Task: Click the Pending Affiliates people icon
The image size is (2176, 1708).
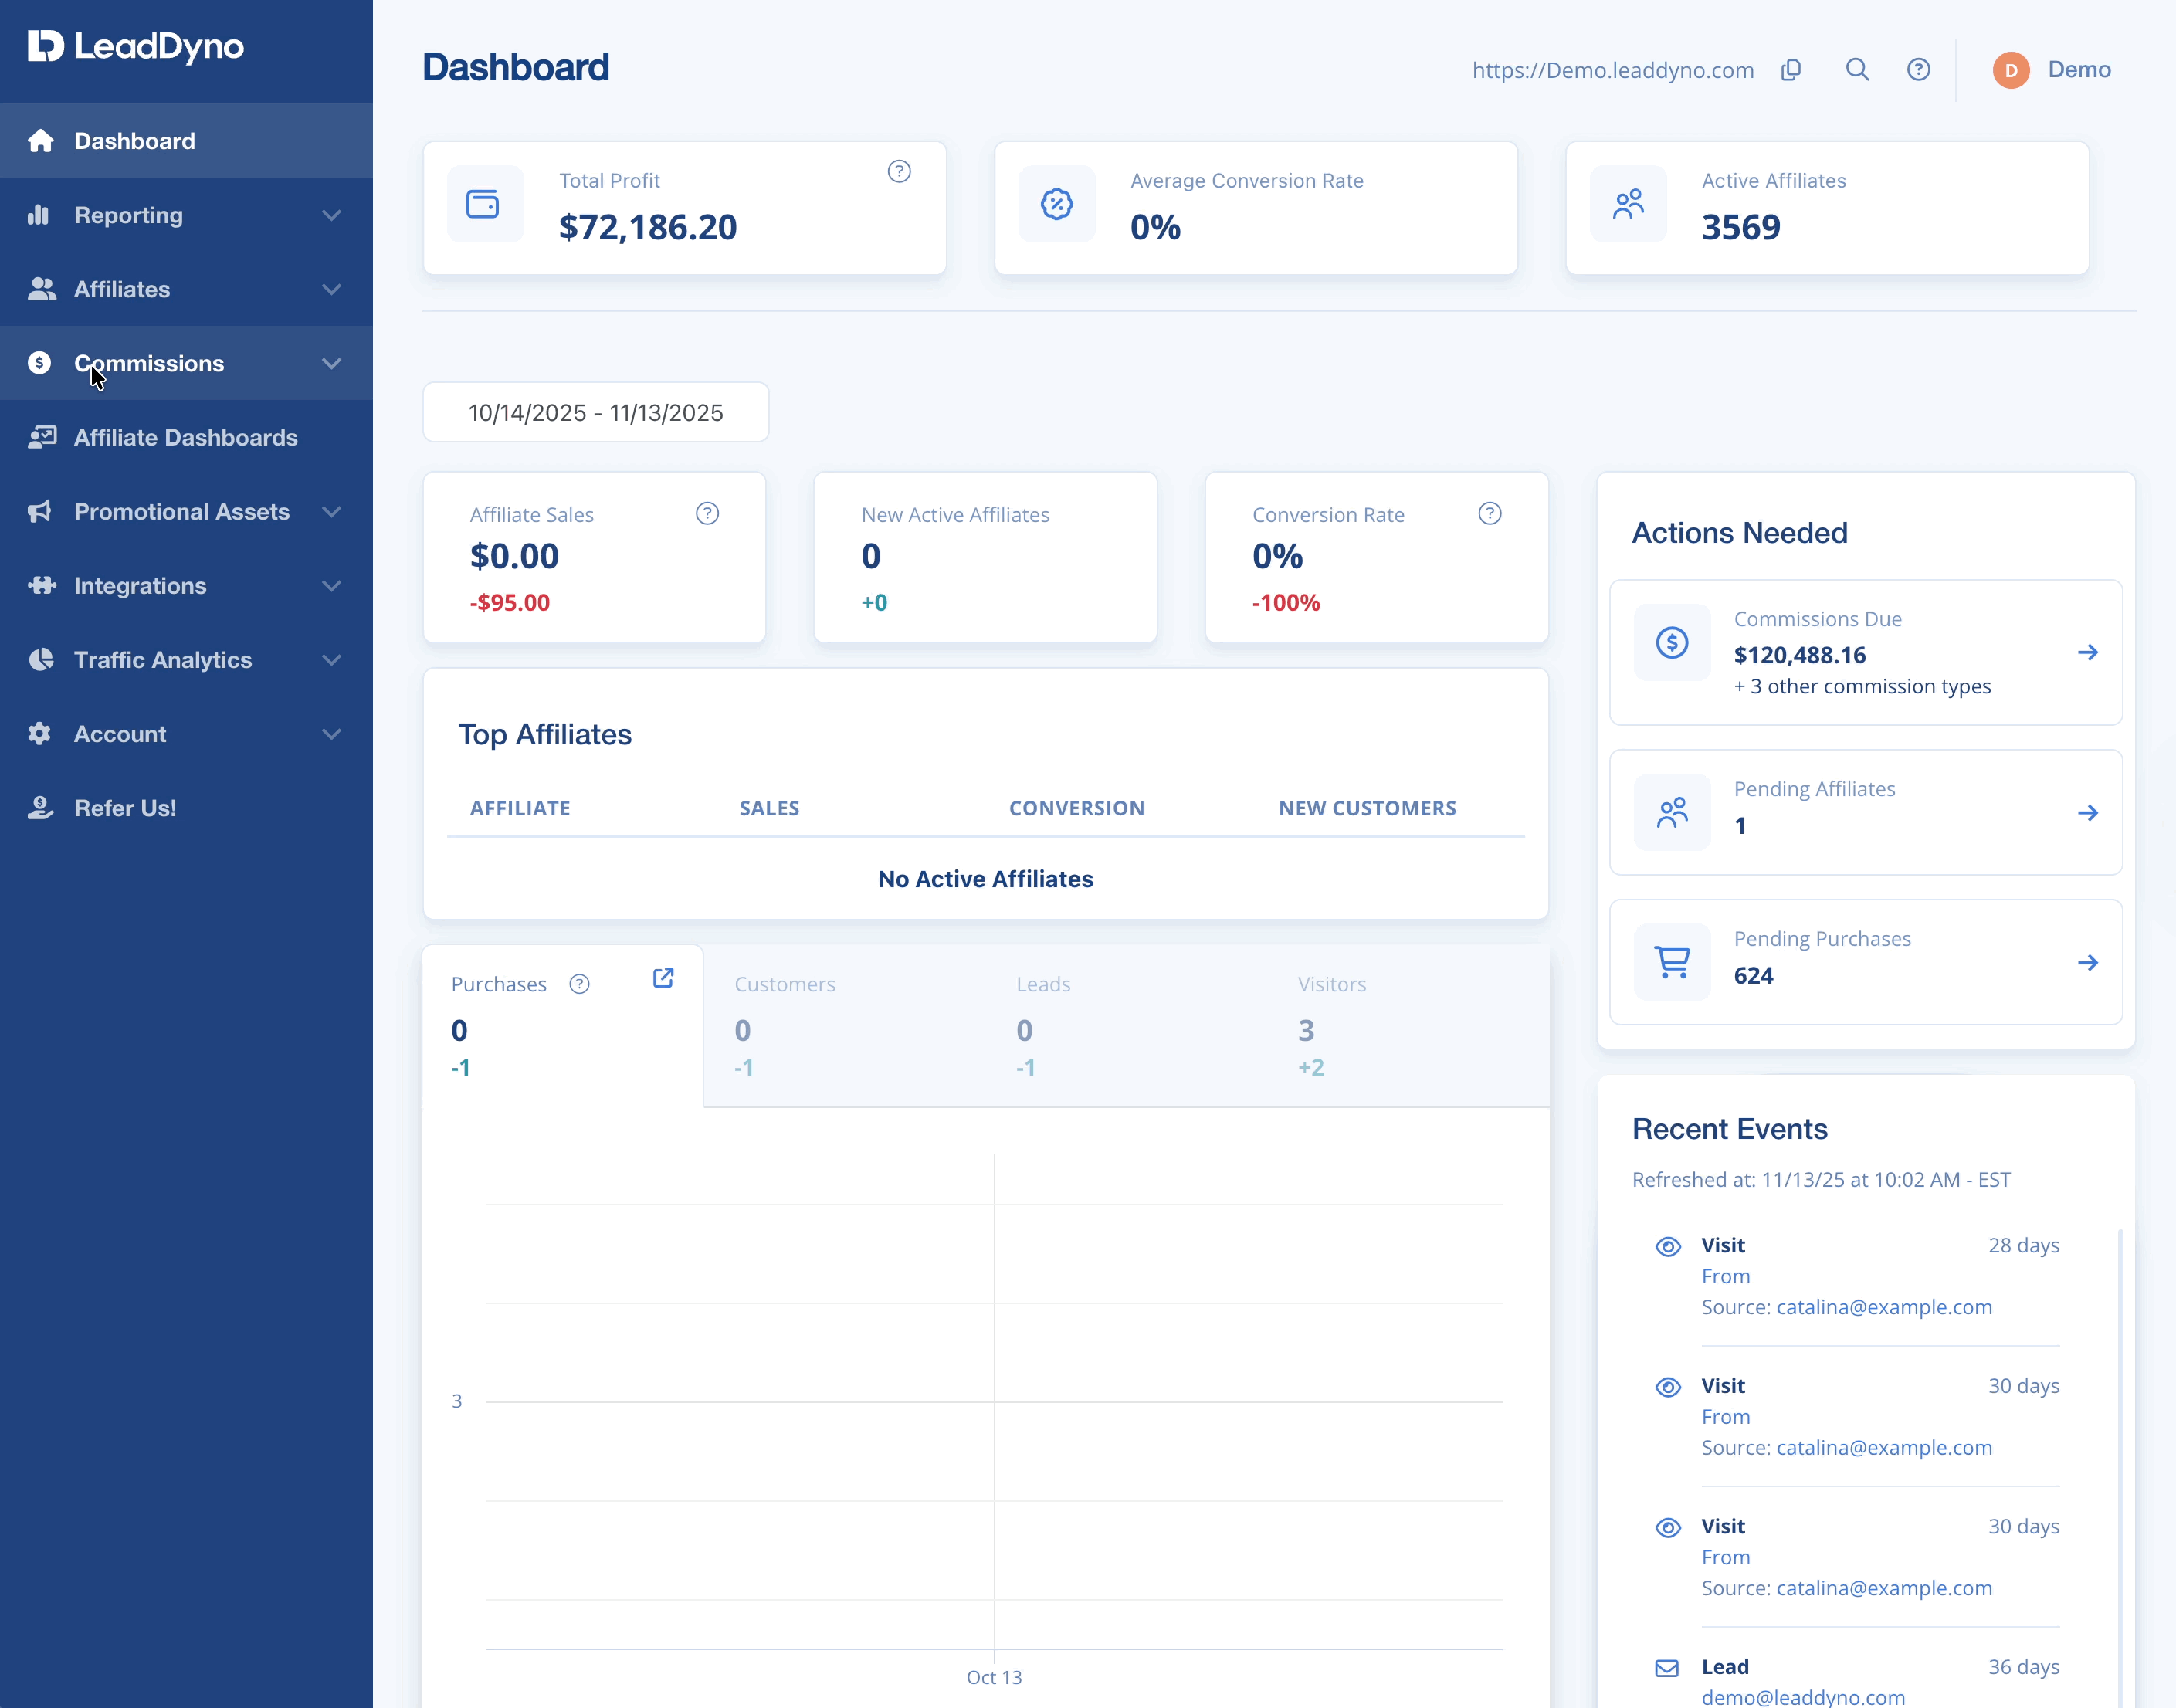Action: point(1672,812)
